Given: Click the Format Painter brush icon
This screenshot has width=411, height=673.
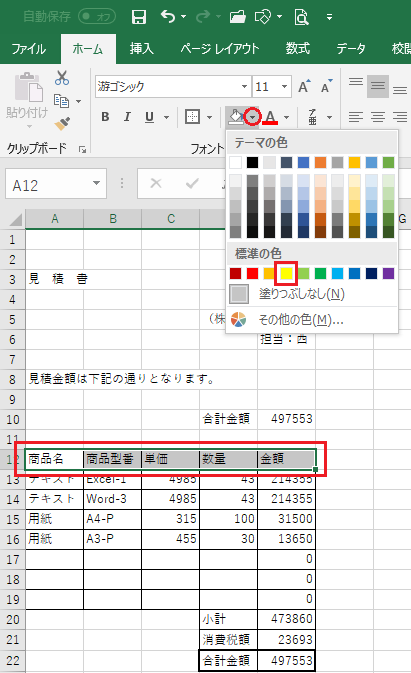Looking at the screenshot, I should click(x=62, y=123).
